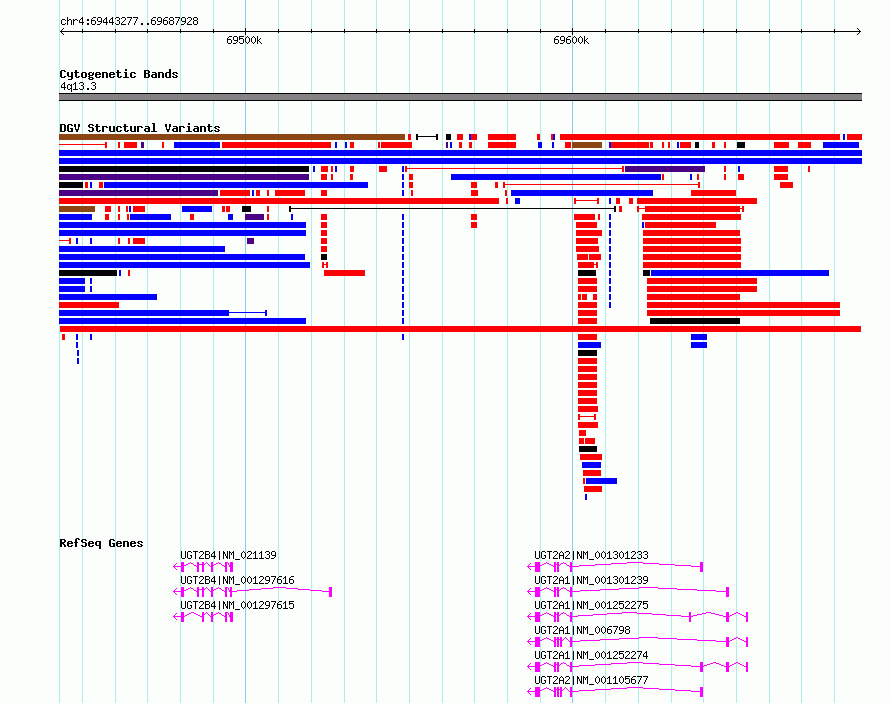Image resolution: width=890 pixels, height=703 pixels.
Task: Click the right arrowhead of the scale ruler
Action: tap(859, 31)
